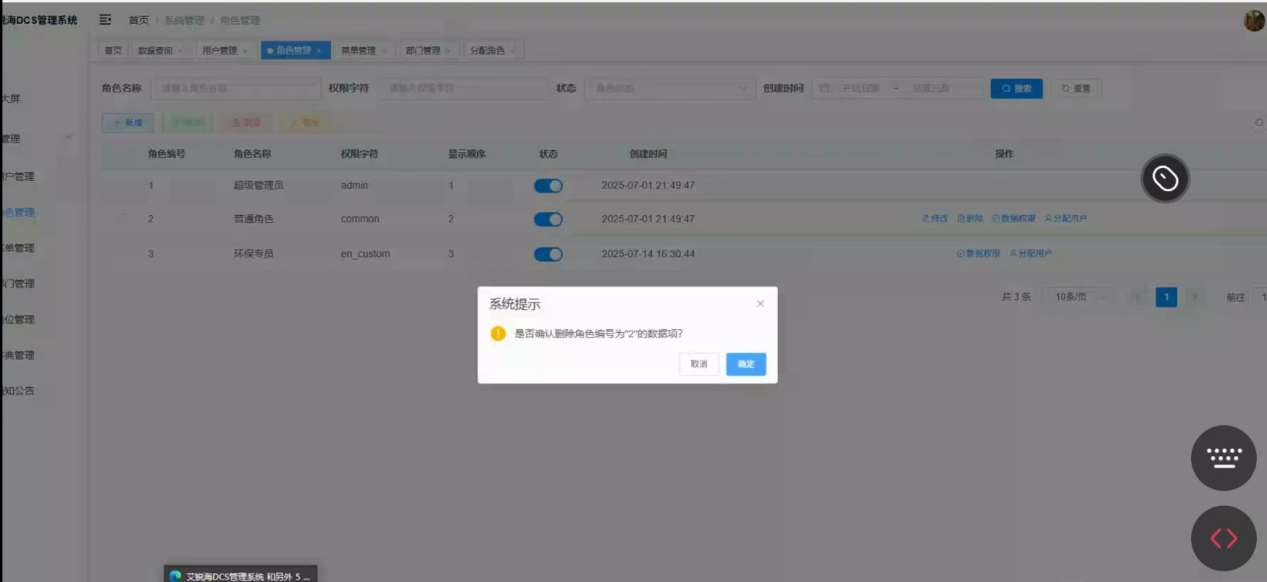The height and width of the screenshot is (582, 1267).
Task: Select the active 角色管理 tab
Action: 295,50
